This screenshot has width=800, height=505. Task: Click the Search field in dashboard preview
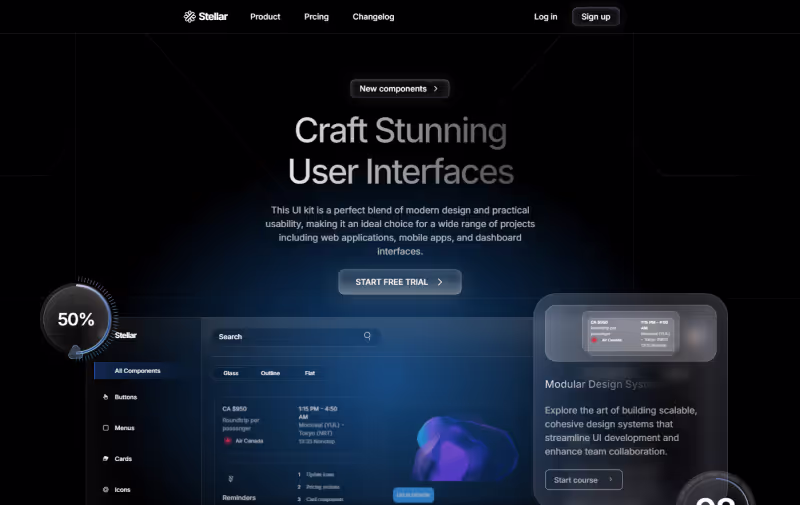295,337
